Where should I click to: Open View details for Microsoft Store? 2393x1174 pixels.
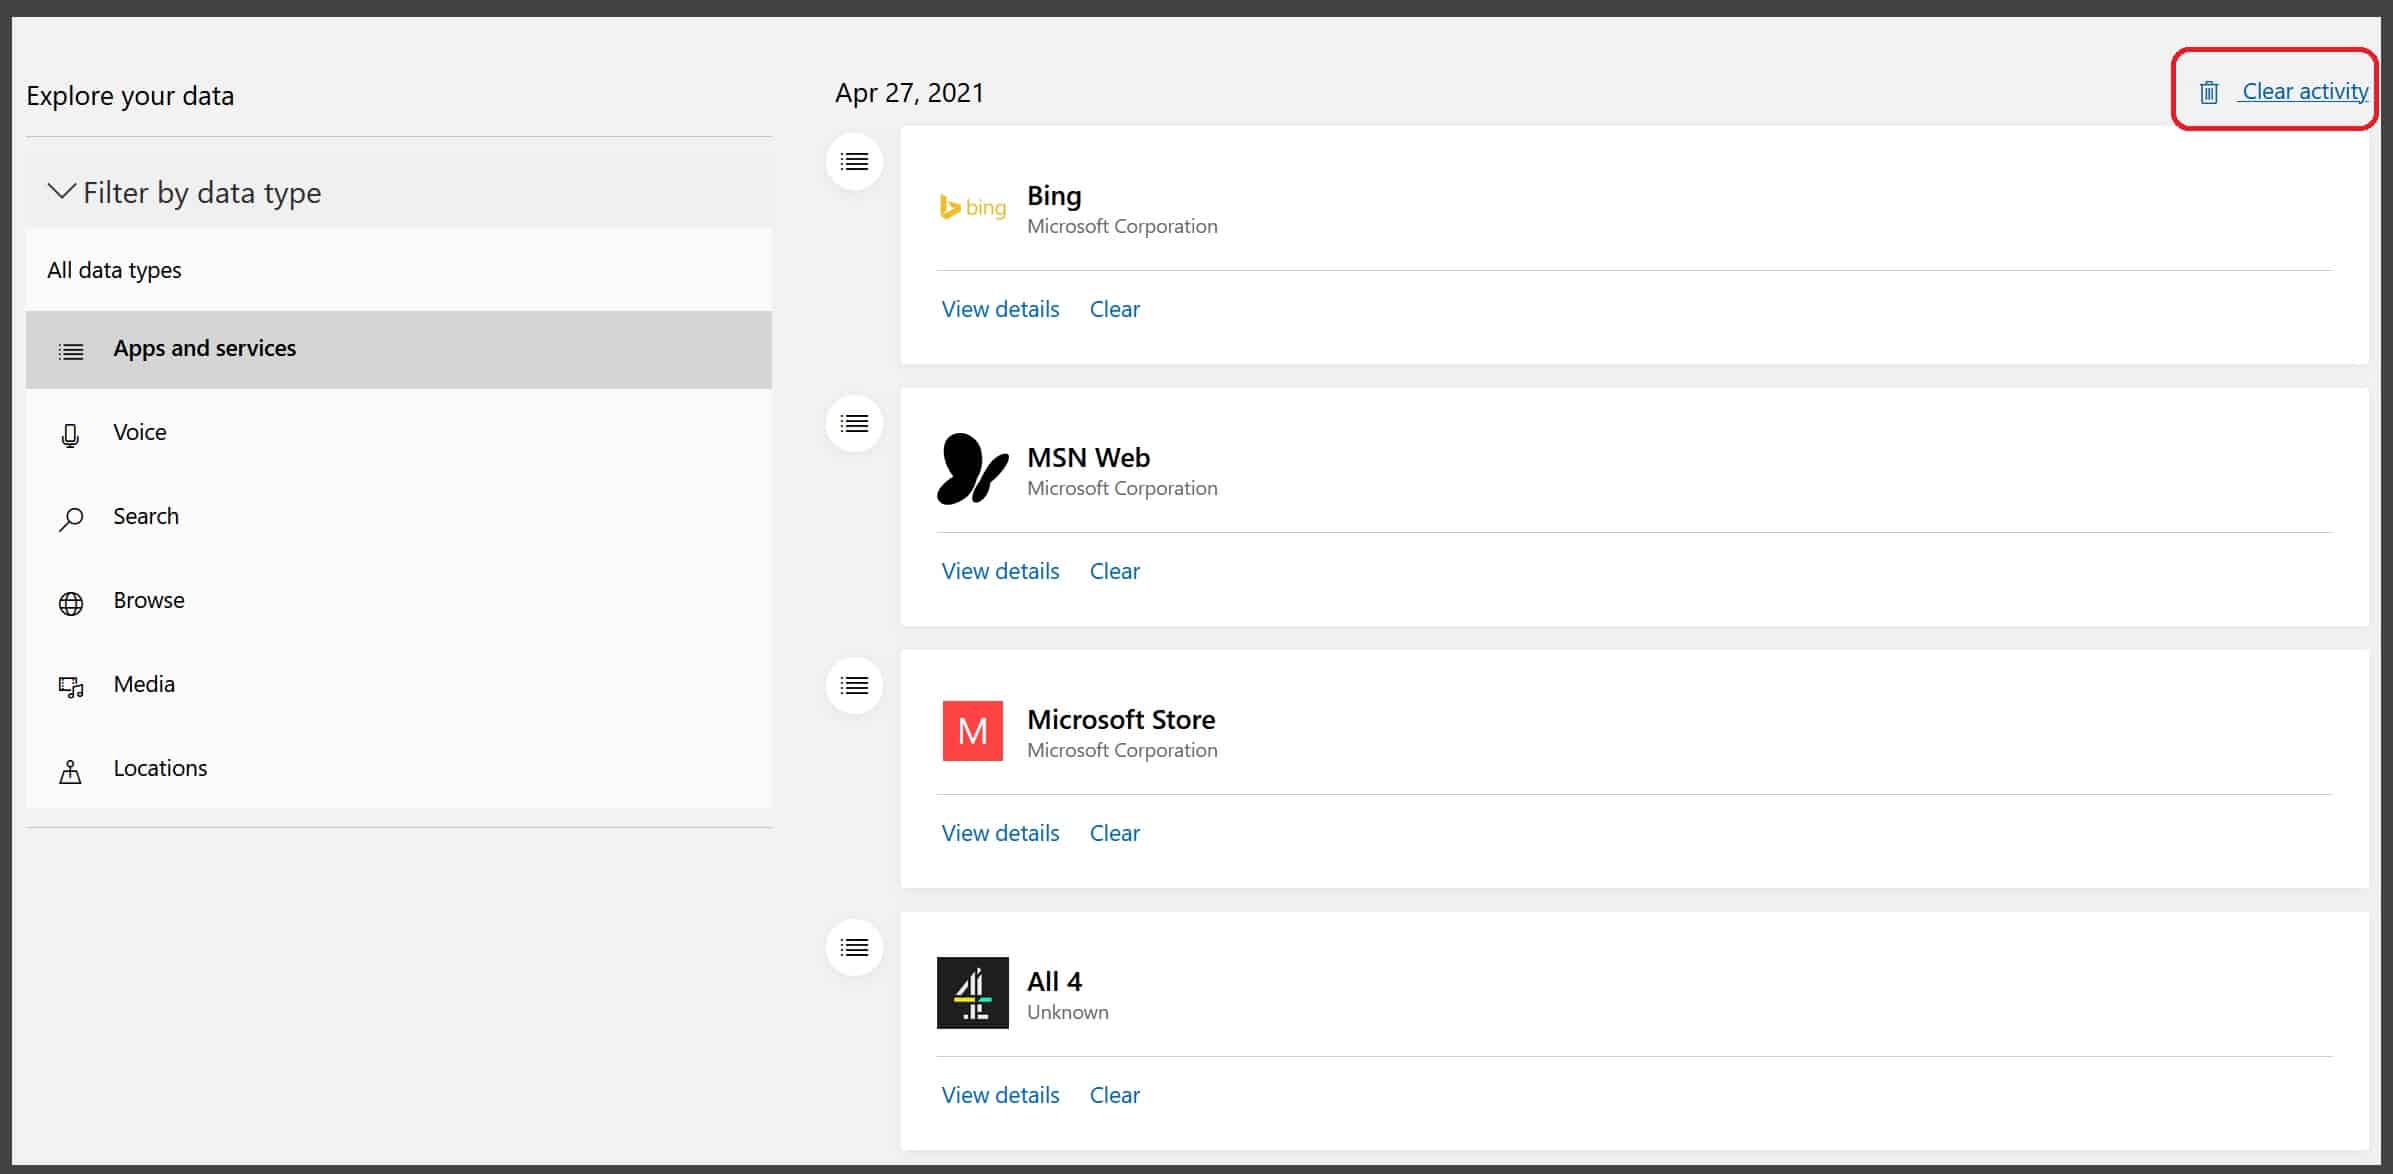(x=1000, y=833)
